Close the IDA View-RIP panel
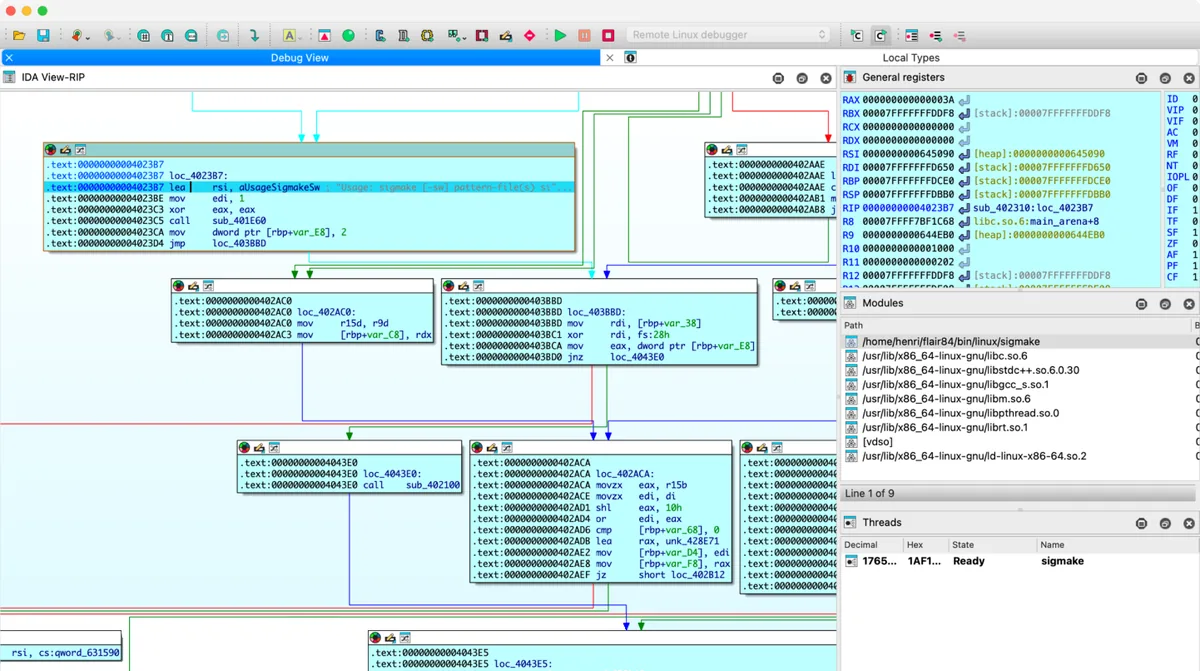Viewport: 1200px width, 671px height. [826, 78]
